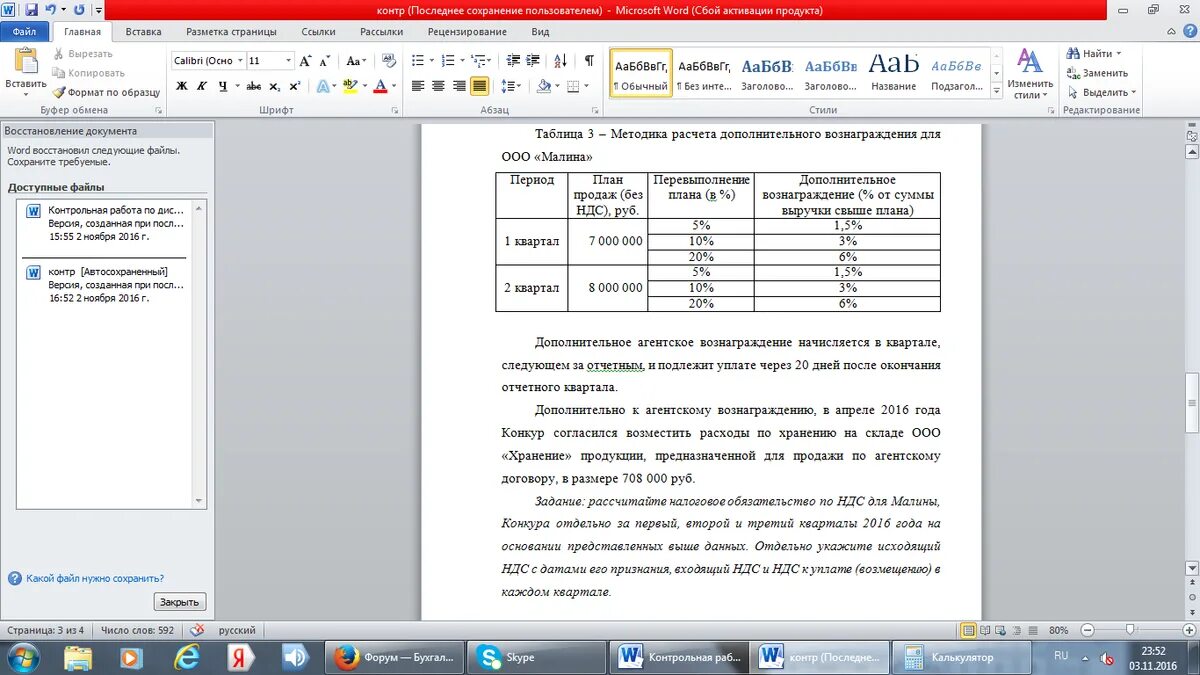
Task: Open the font name dropdown Calibri
Action: [240, 61]
